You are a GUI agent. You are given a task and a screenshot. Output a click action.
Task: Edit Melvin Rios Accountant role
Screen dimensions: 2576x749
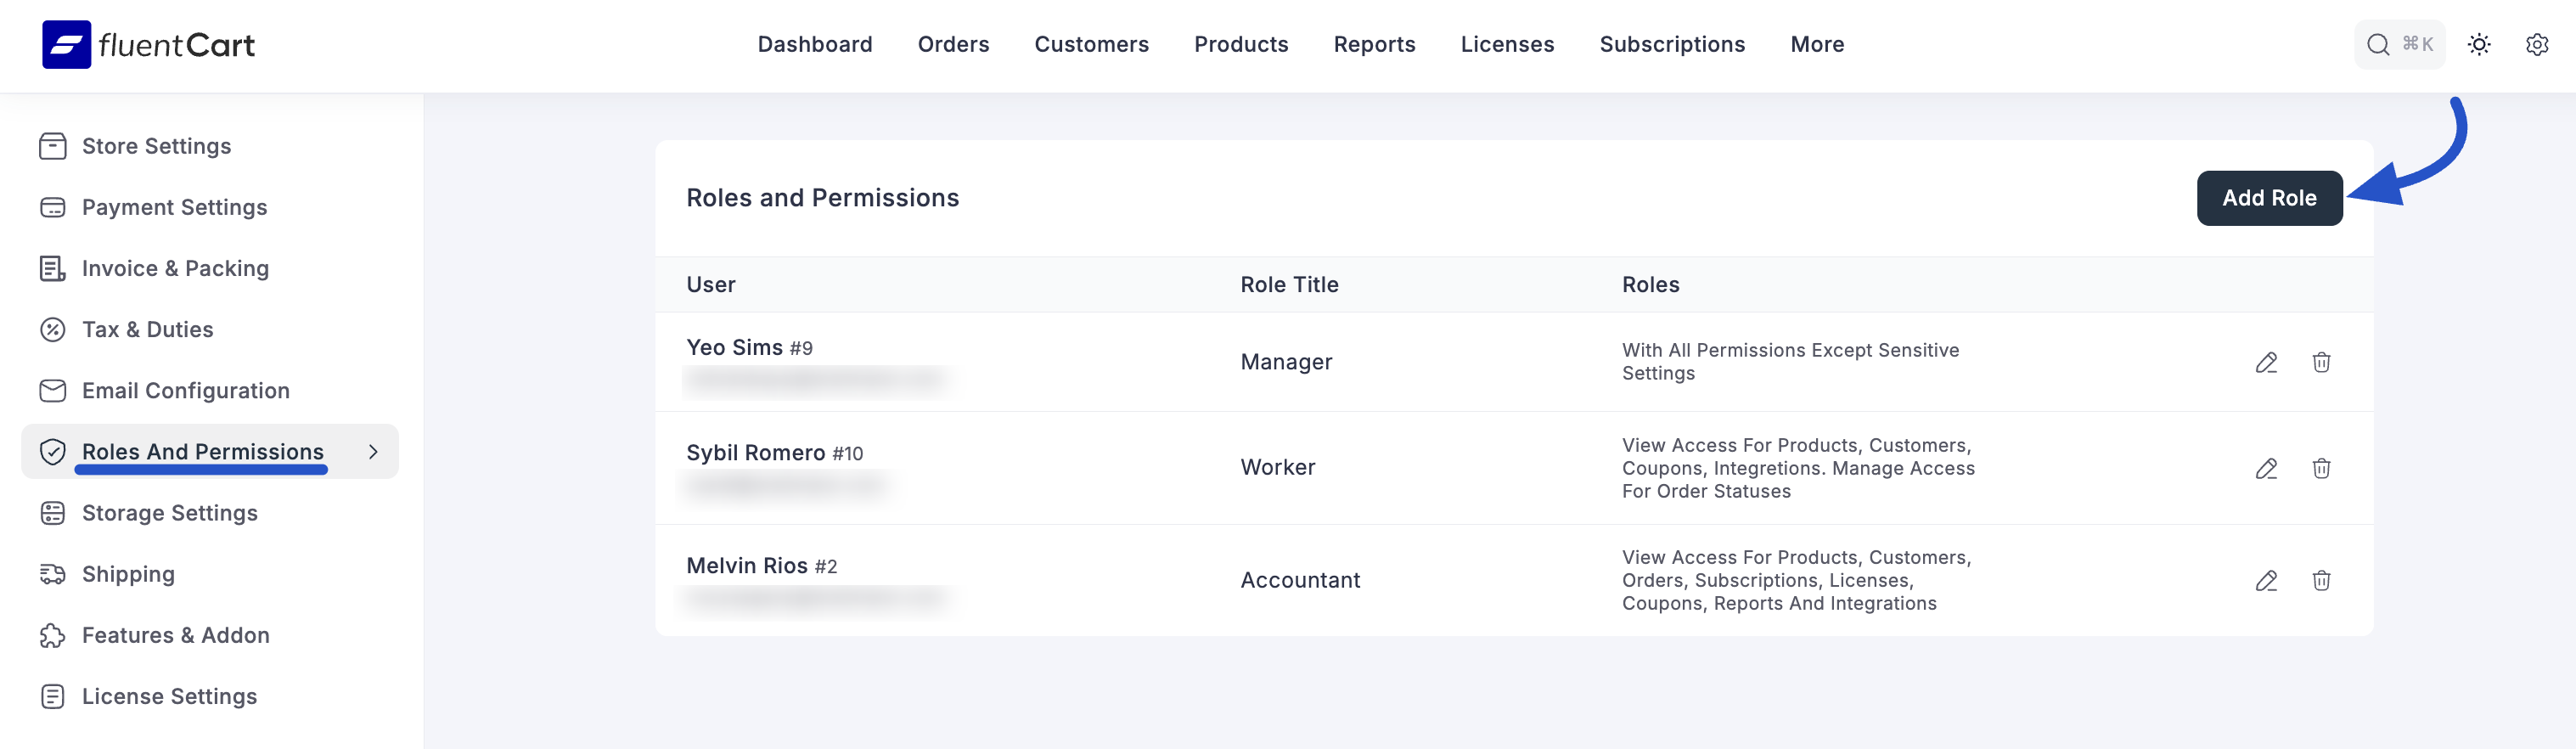point(2266,580)
